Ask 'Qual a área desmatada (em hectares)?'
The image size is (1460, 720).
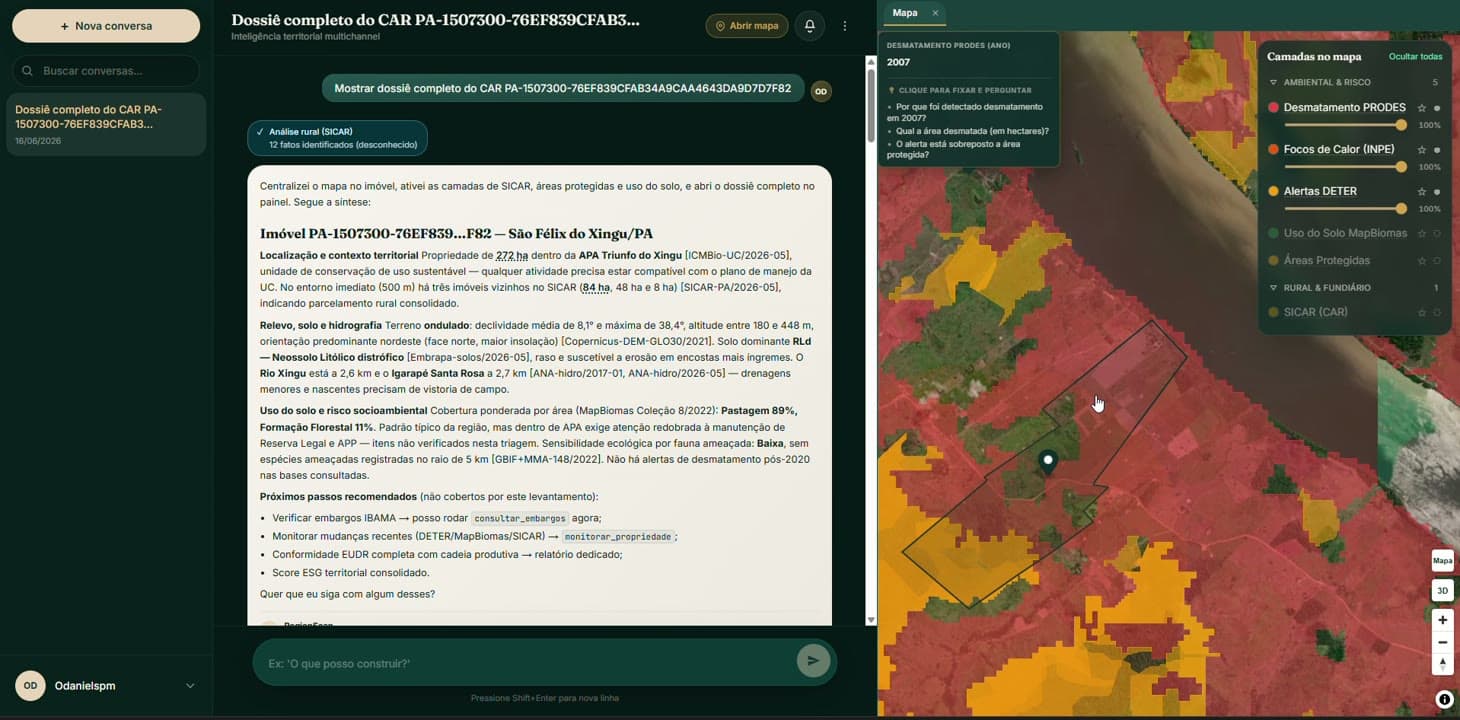pyautogui.click(x=973, y=131)
